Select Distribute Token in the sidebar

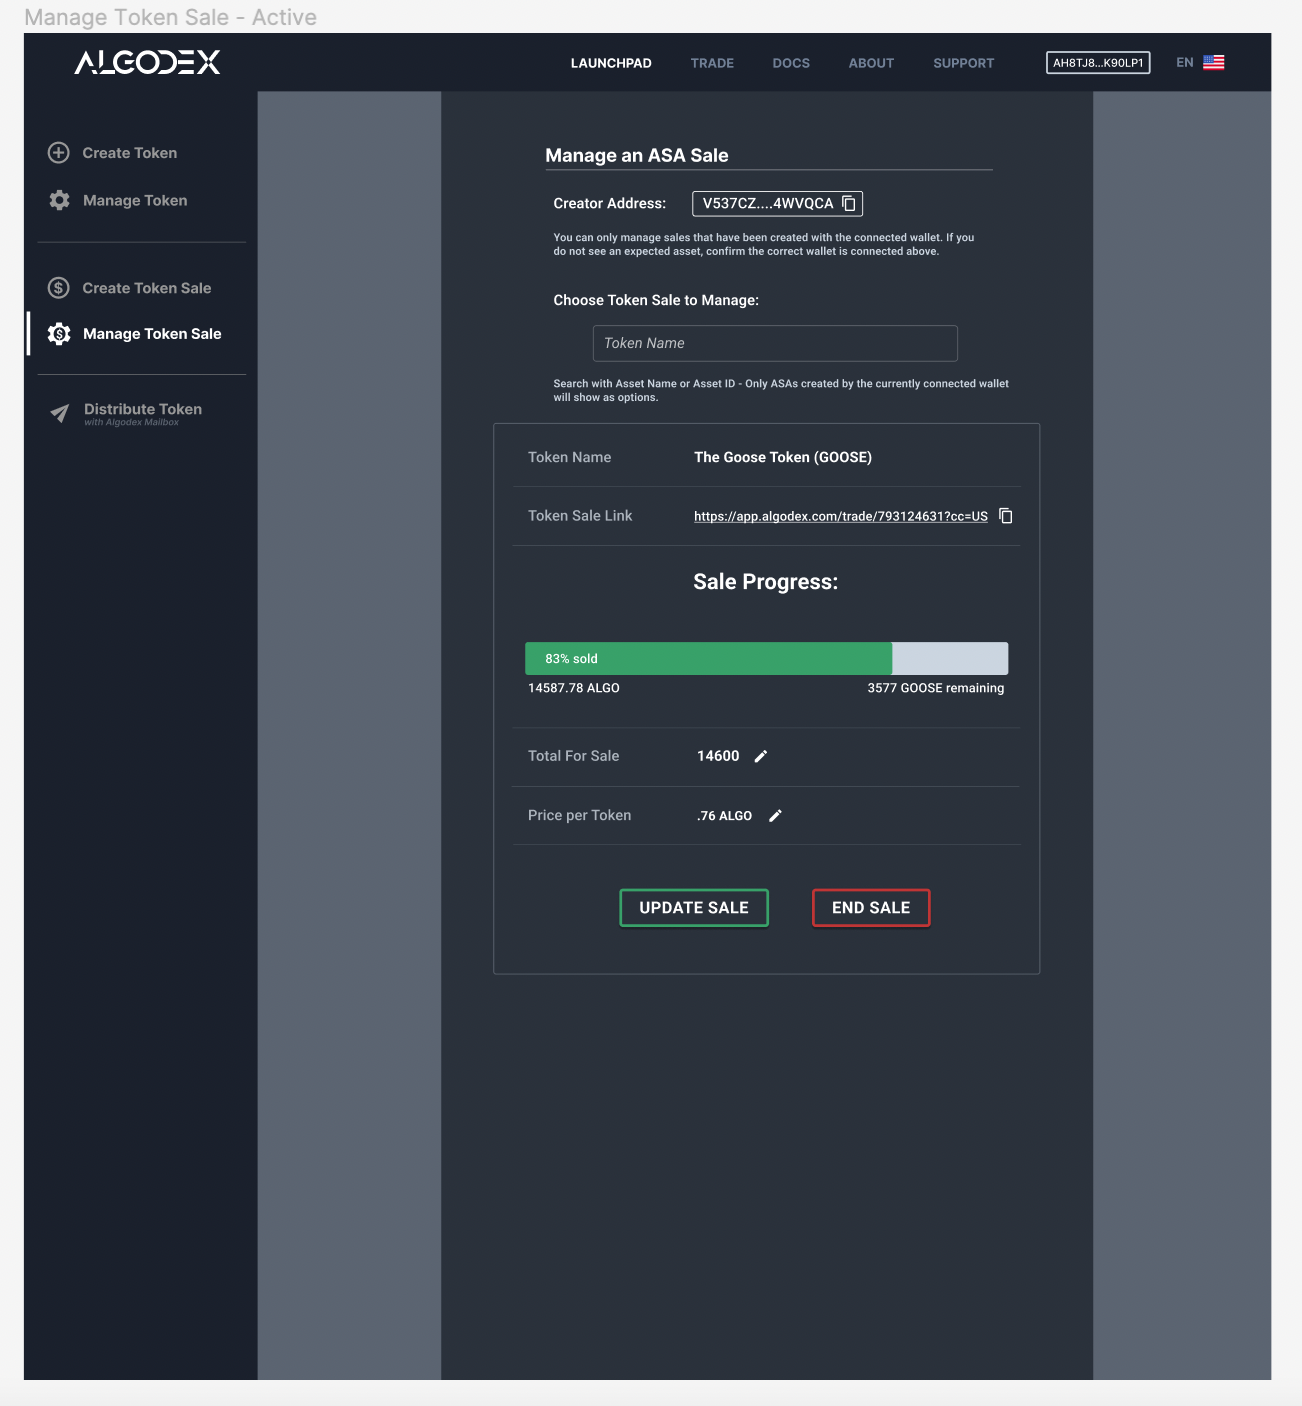(x=143, y=409)
